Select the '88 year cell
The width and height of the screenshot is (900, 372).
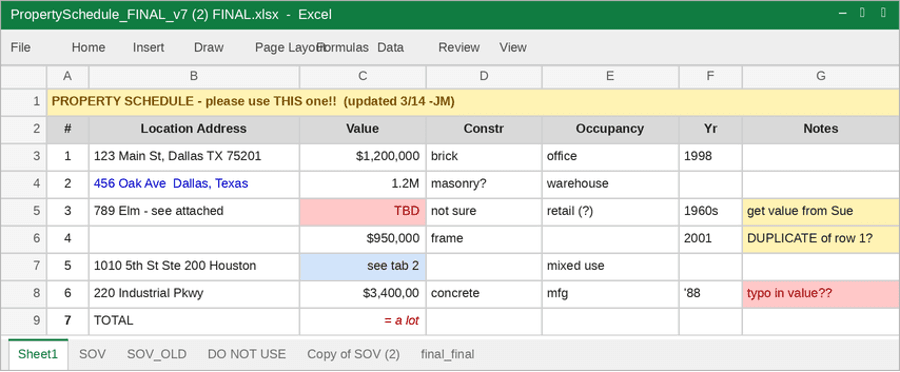point(711,293)
